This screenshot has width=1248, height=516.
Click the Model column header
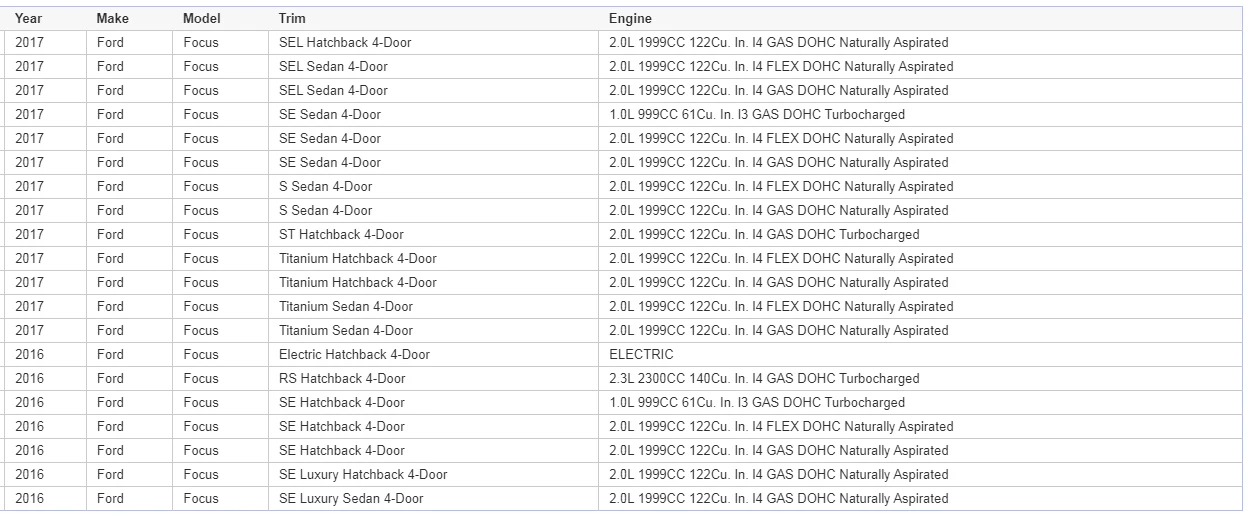point(220,19)
